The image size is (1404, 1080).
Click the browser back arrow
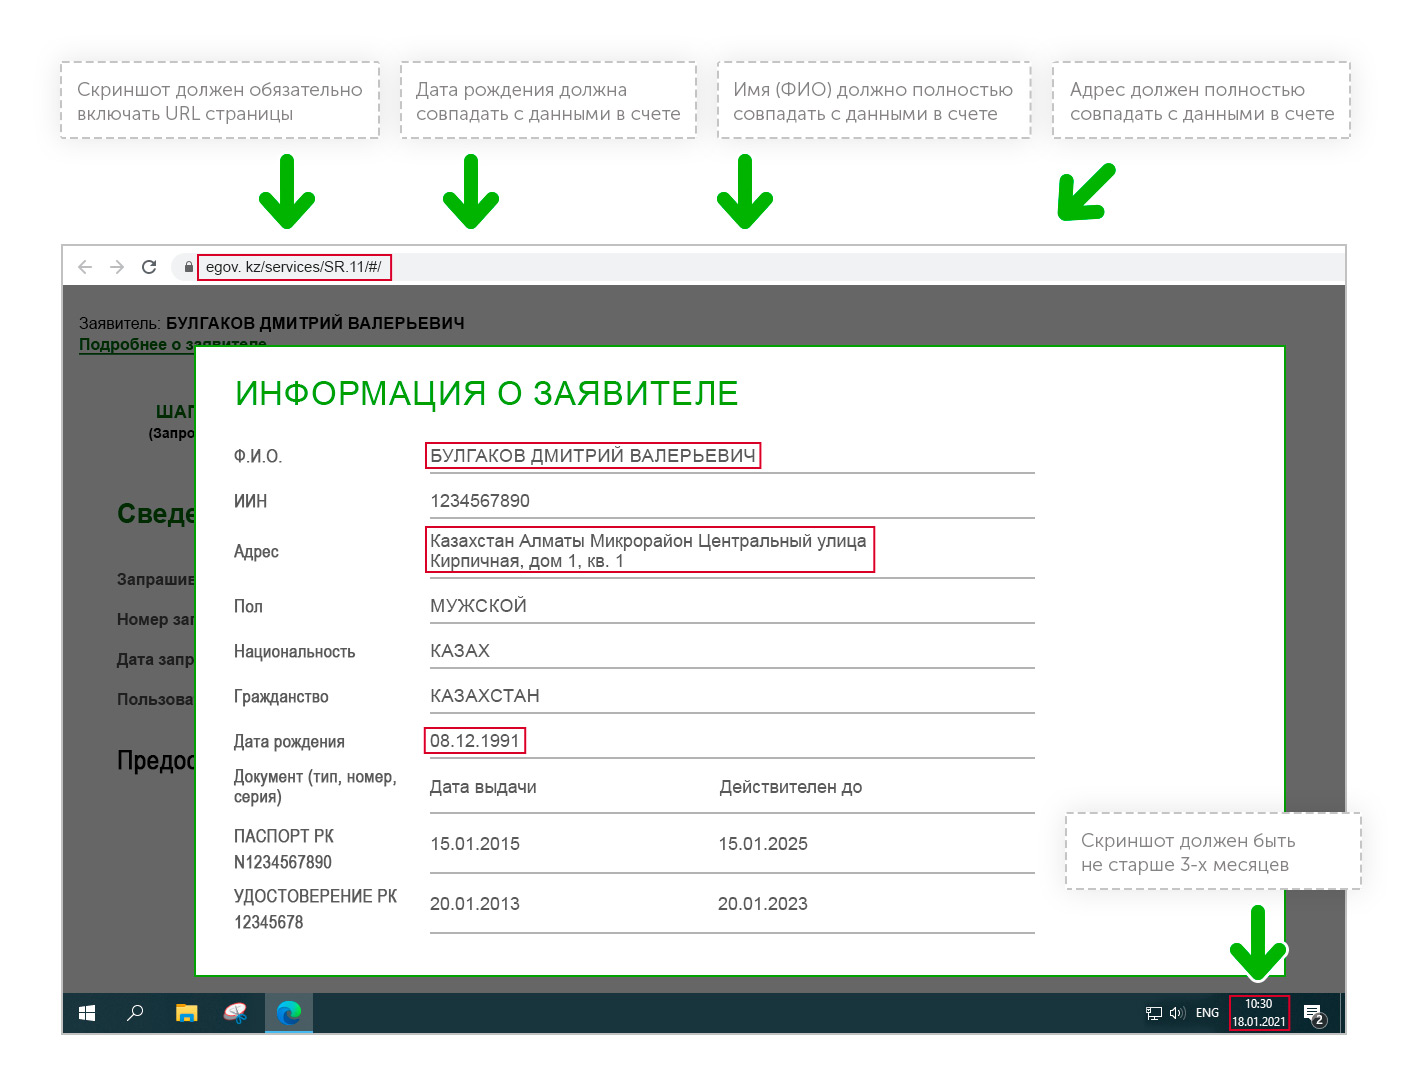(x=85, y=267)
